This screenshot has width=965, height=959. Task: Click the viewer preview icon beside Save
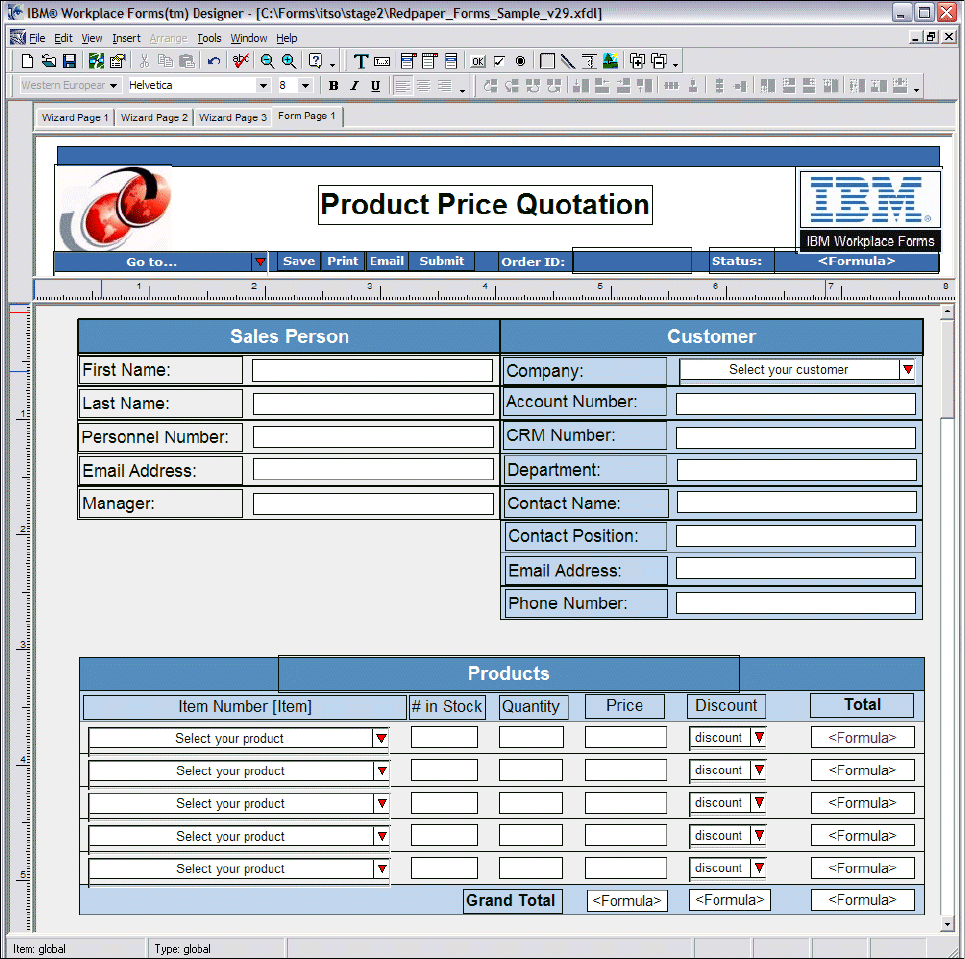coord(96,61)
